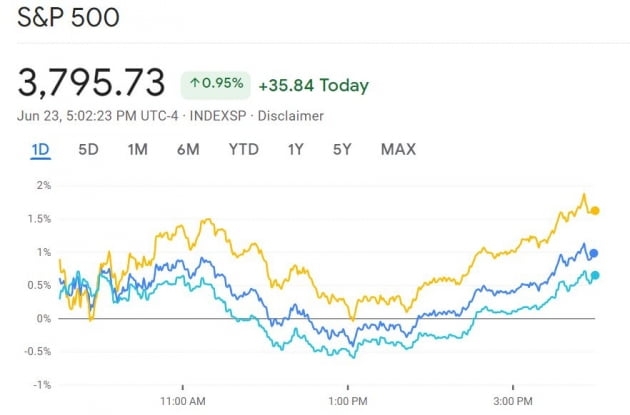Screen dimensions: 630x415
Task: Click the green up arrow in percent badge
Action: (x=194, y=84)
